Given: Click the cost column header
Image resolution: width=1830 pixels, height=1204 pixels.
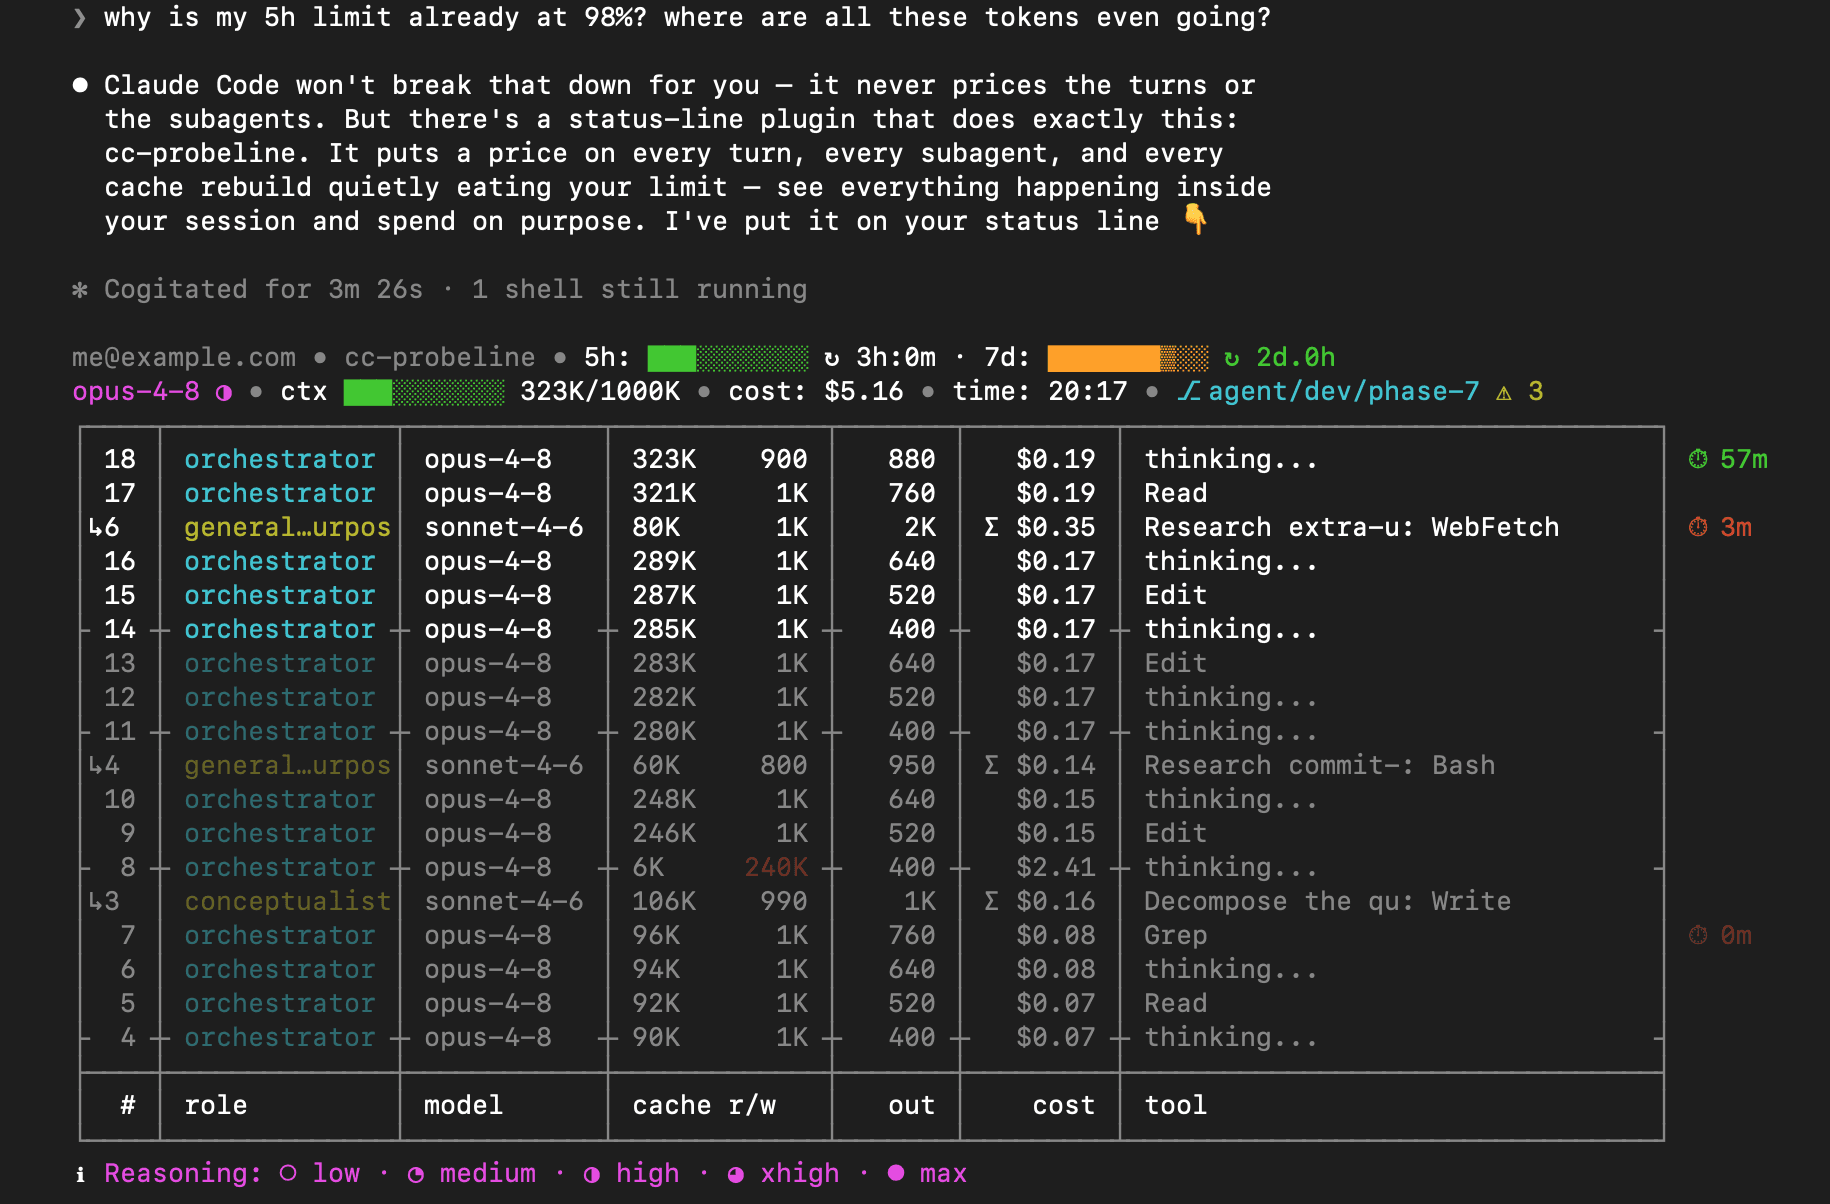Looking at the screenshot, I should coord(1063,1105).
